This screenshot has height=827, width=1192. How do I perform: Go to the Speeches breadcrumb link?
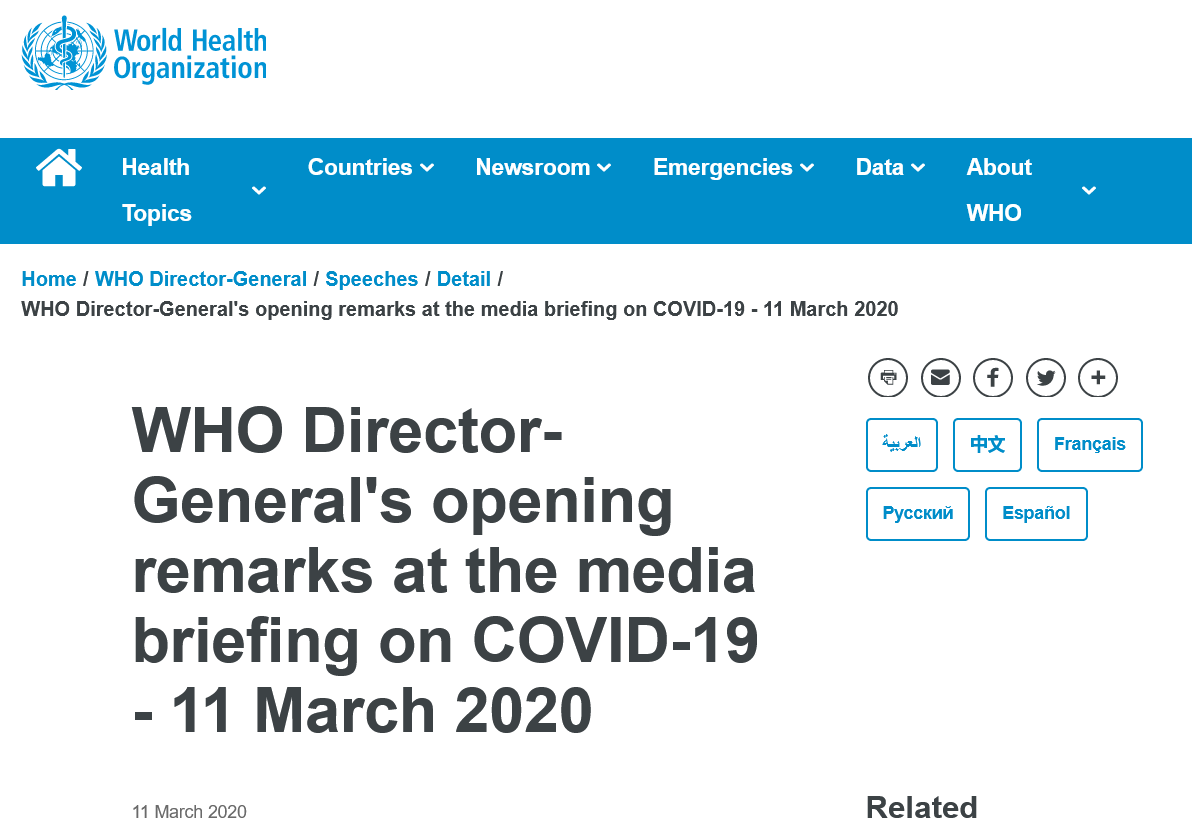(372, 279)
